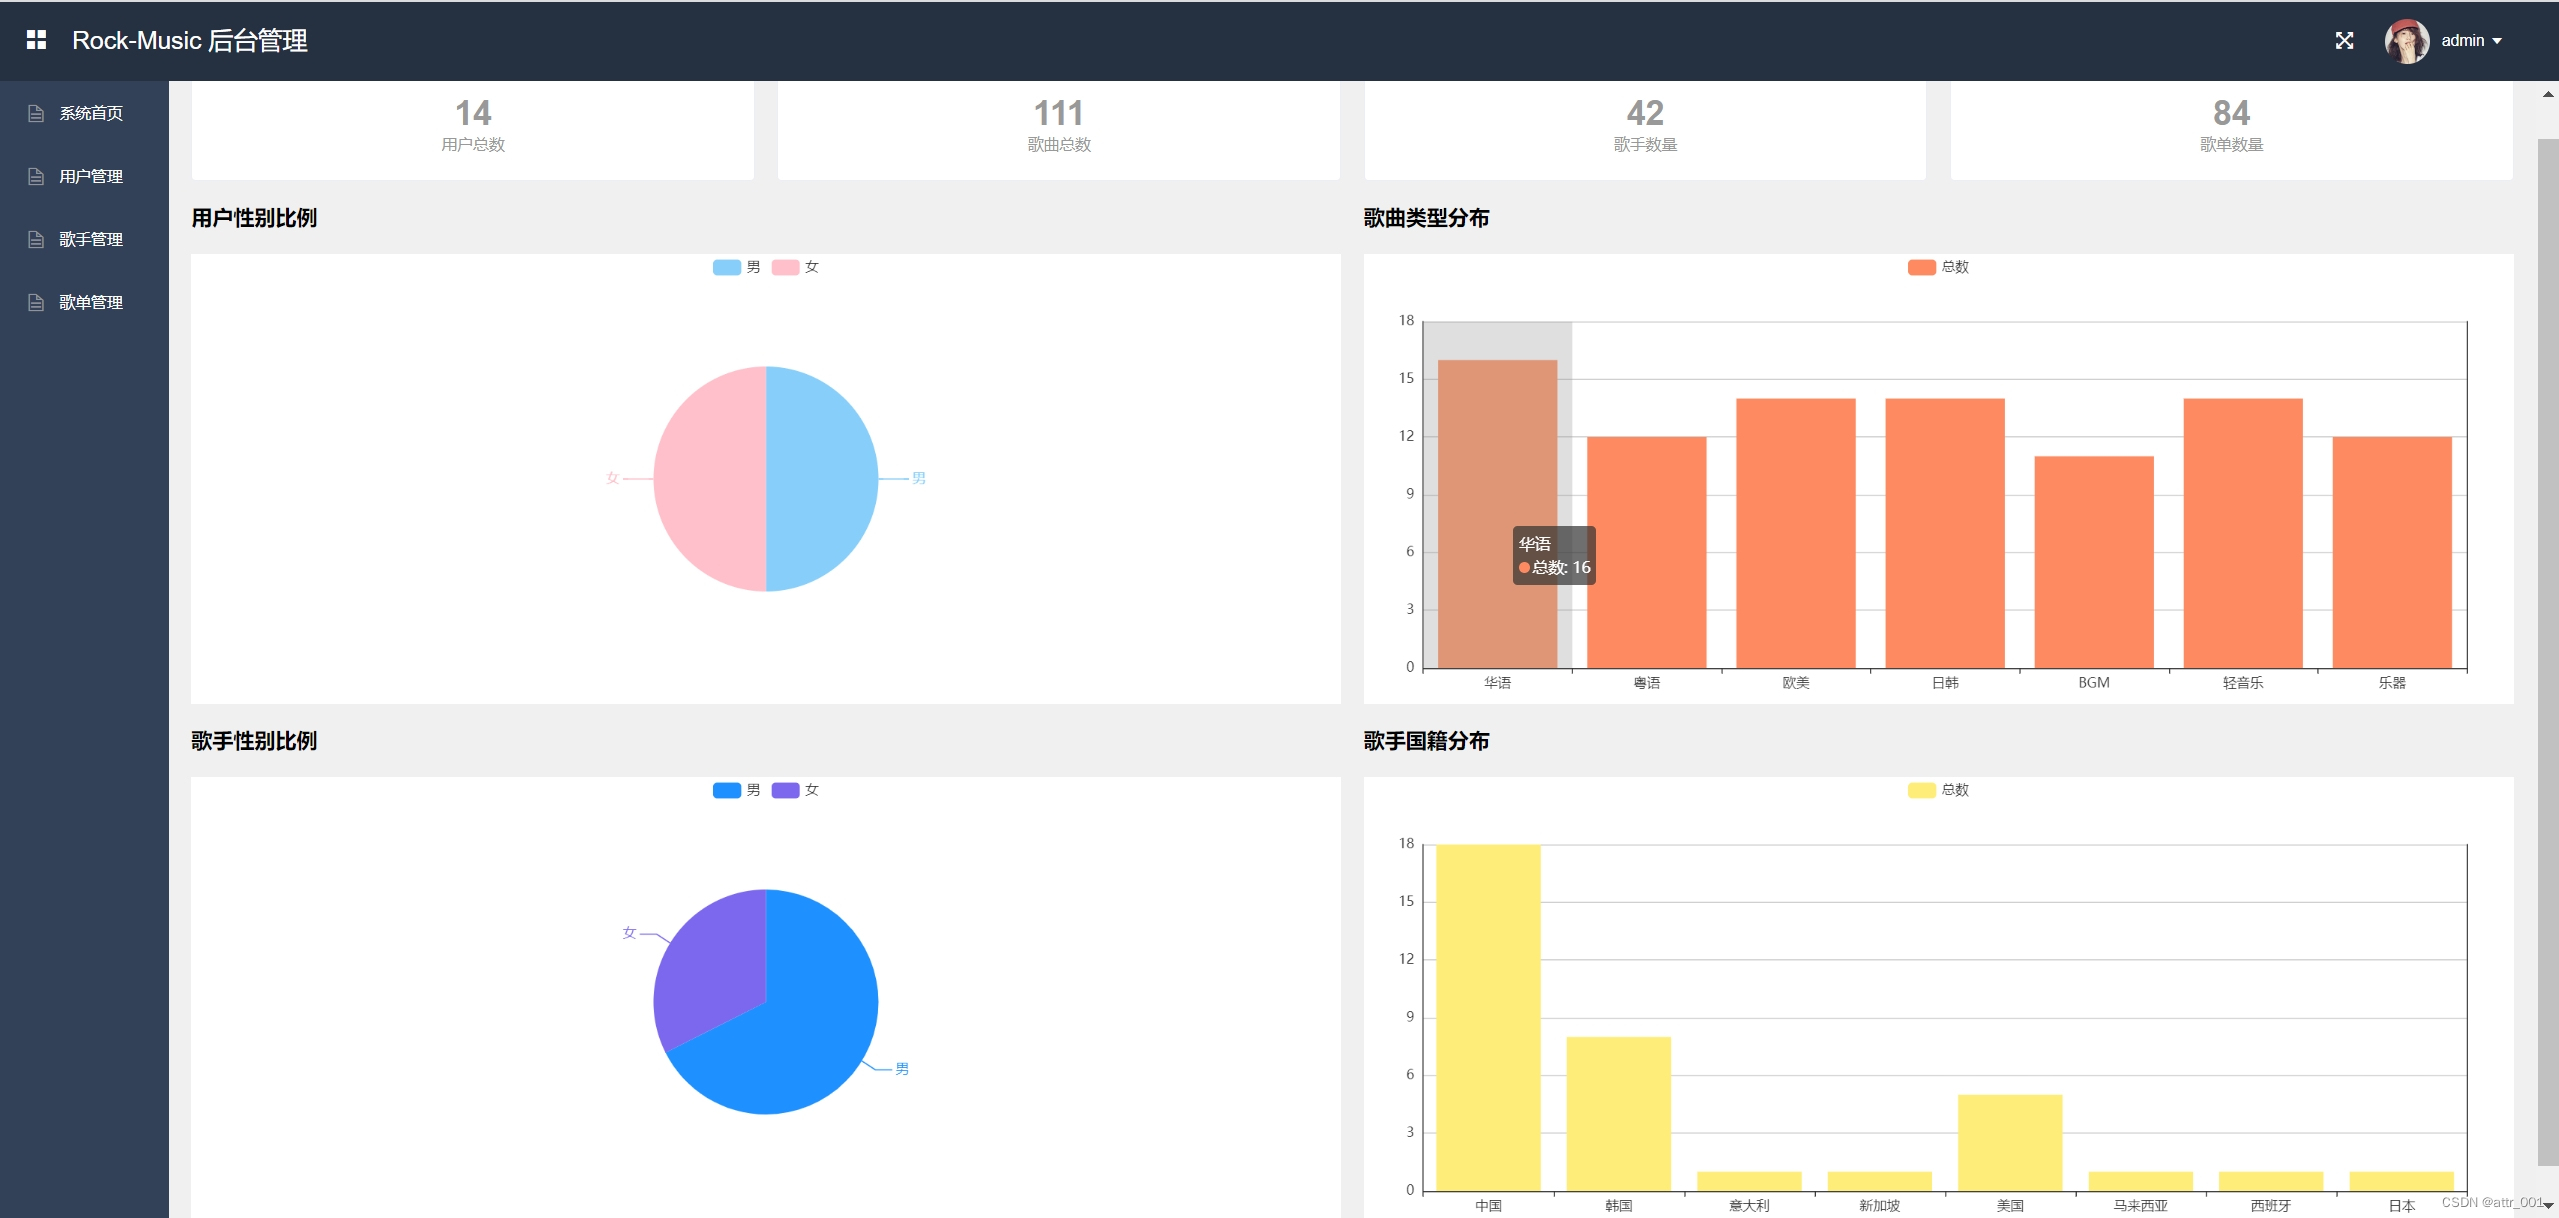Viewport: 2559px width, 1218px height.
Task: Open the admin dropdown arrow
Action: click(2497, 41)
